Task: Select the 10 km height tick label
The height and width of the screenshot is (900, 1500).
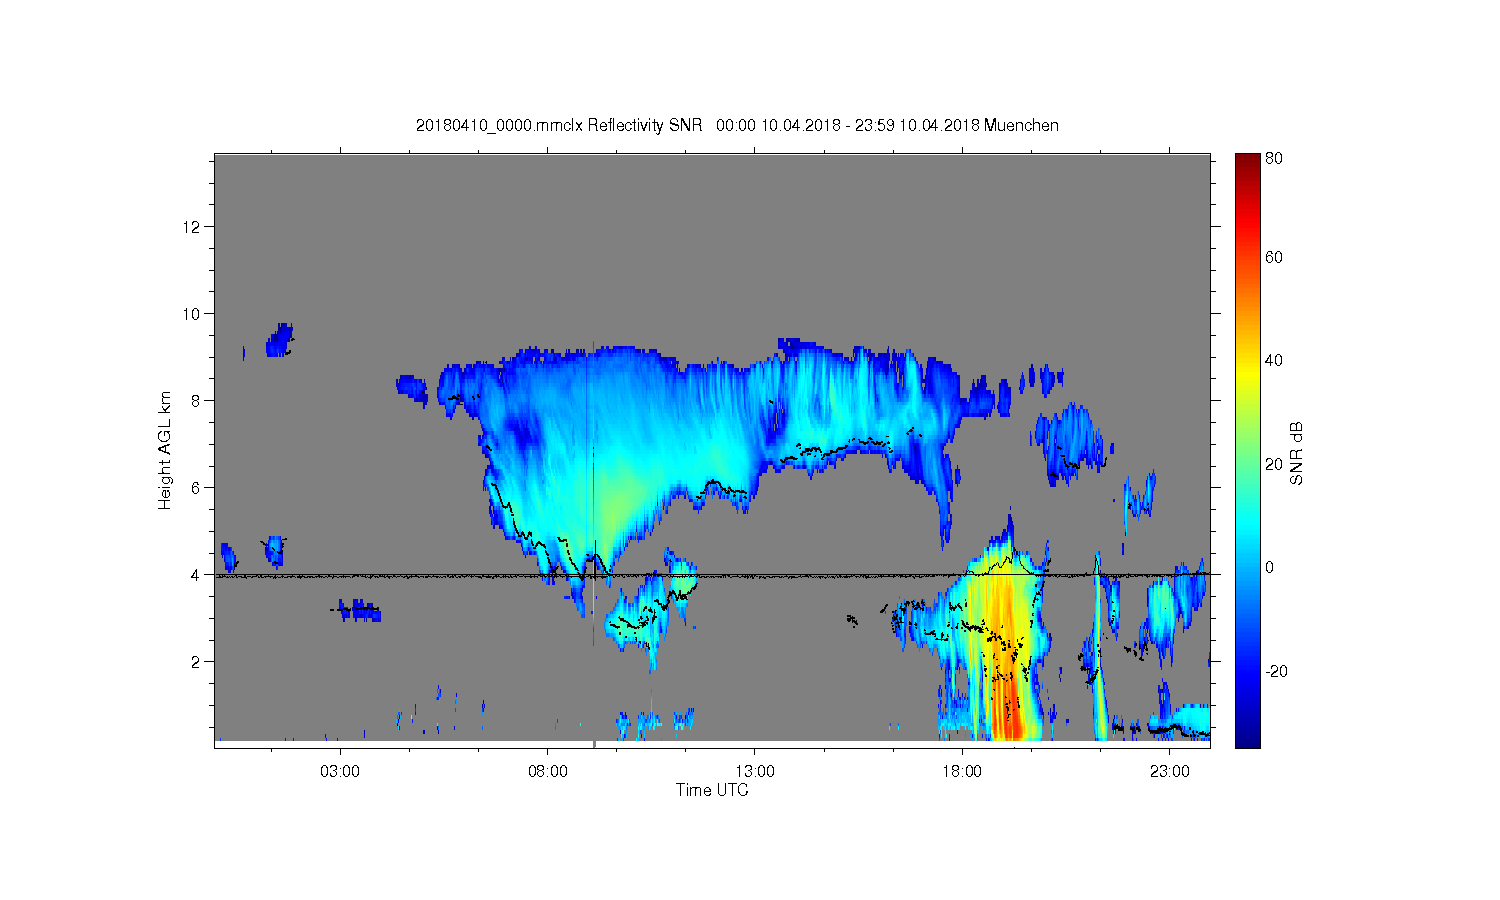Action: coord(191,314)
